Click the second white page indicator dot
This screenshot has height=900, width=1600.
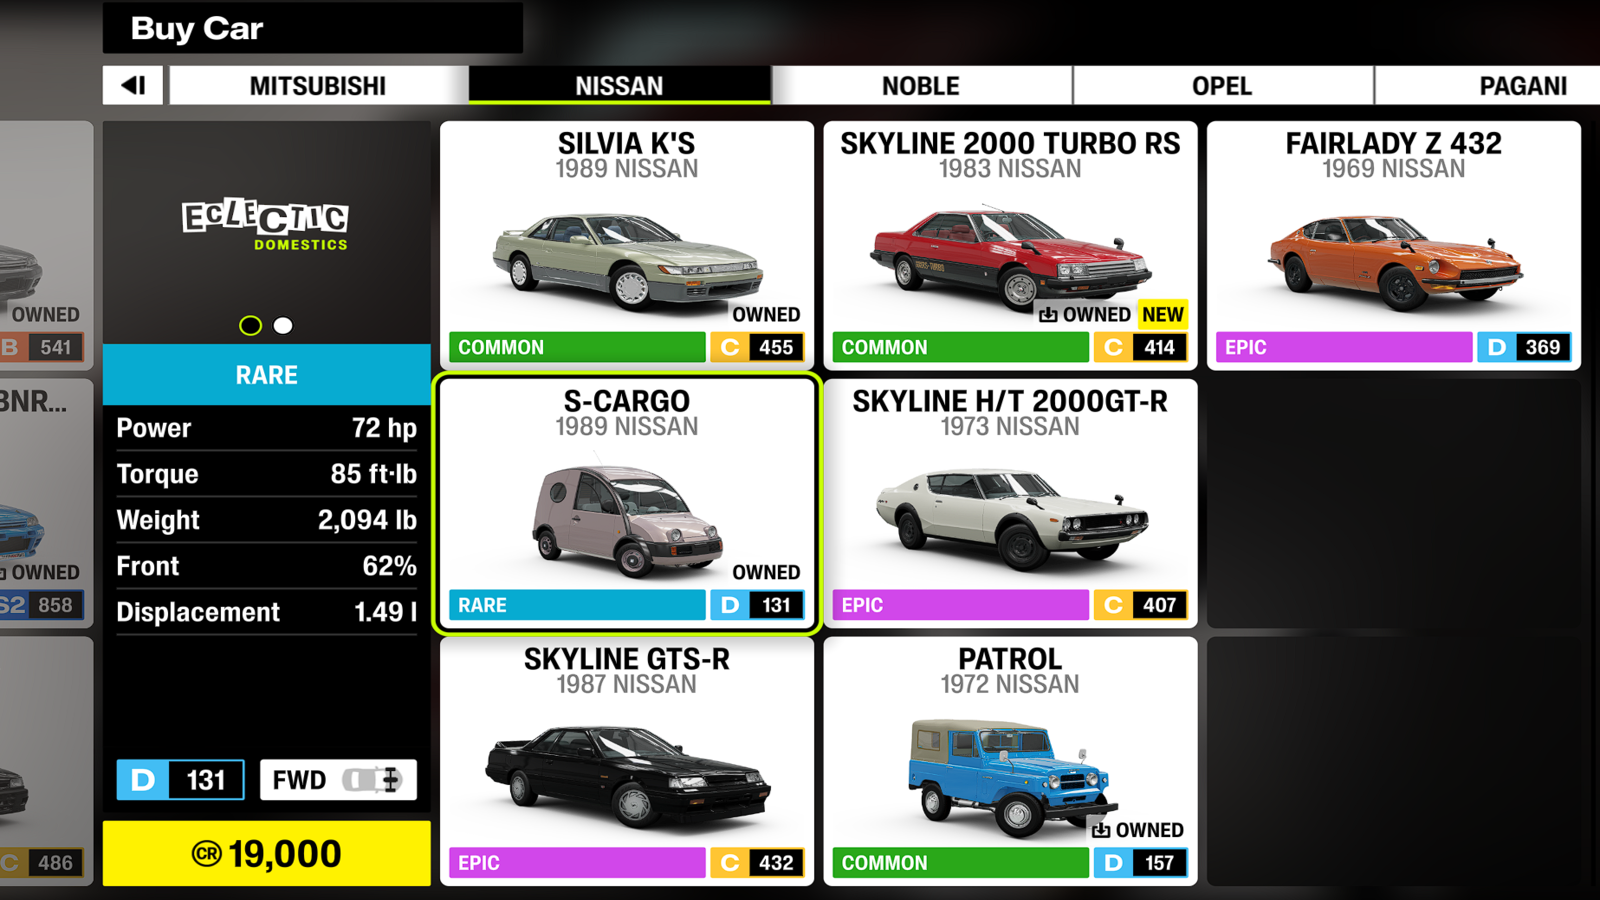pyautogui.click(x=283, y=326)
